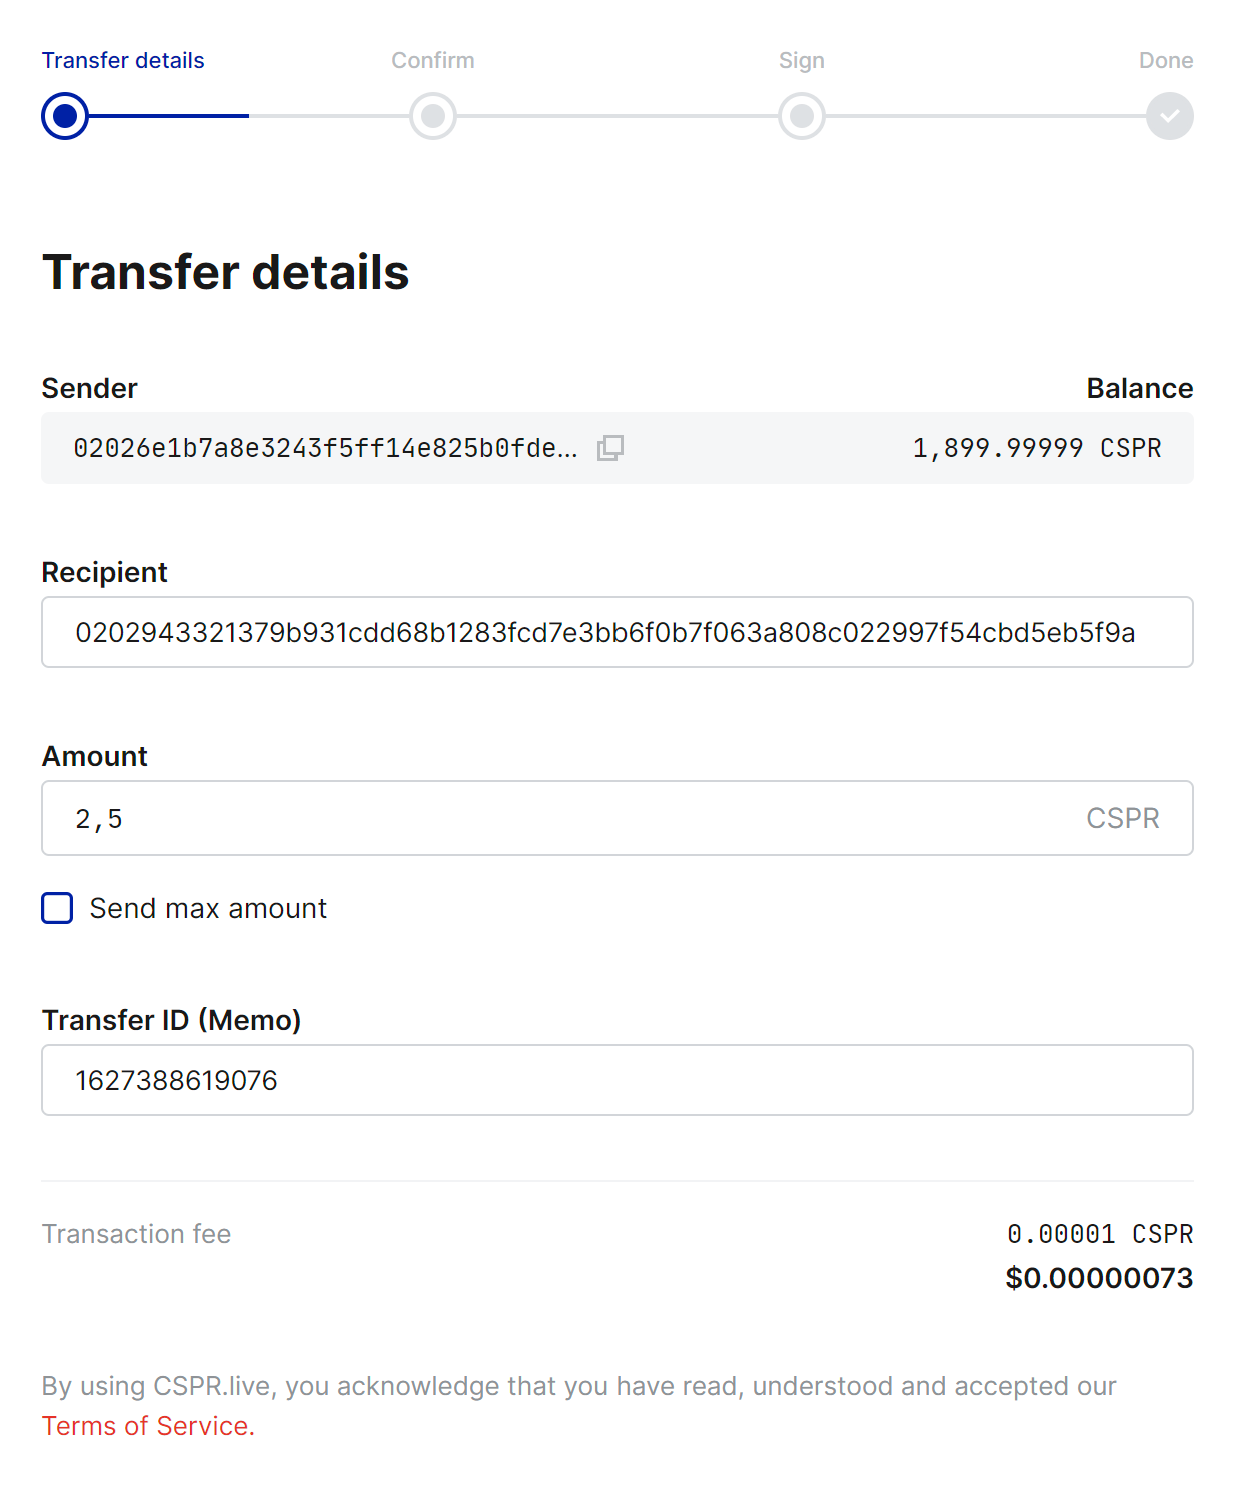Select the Done step checkmark circle
Image resolution: width=1234 pixels, height=1496 pixels.
(1170, 116)
